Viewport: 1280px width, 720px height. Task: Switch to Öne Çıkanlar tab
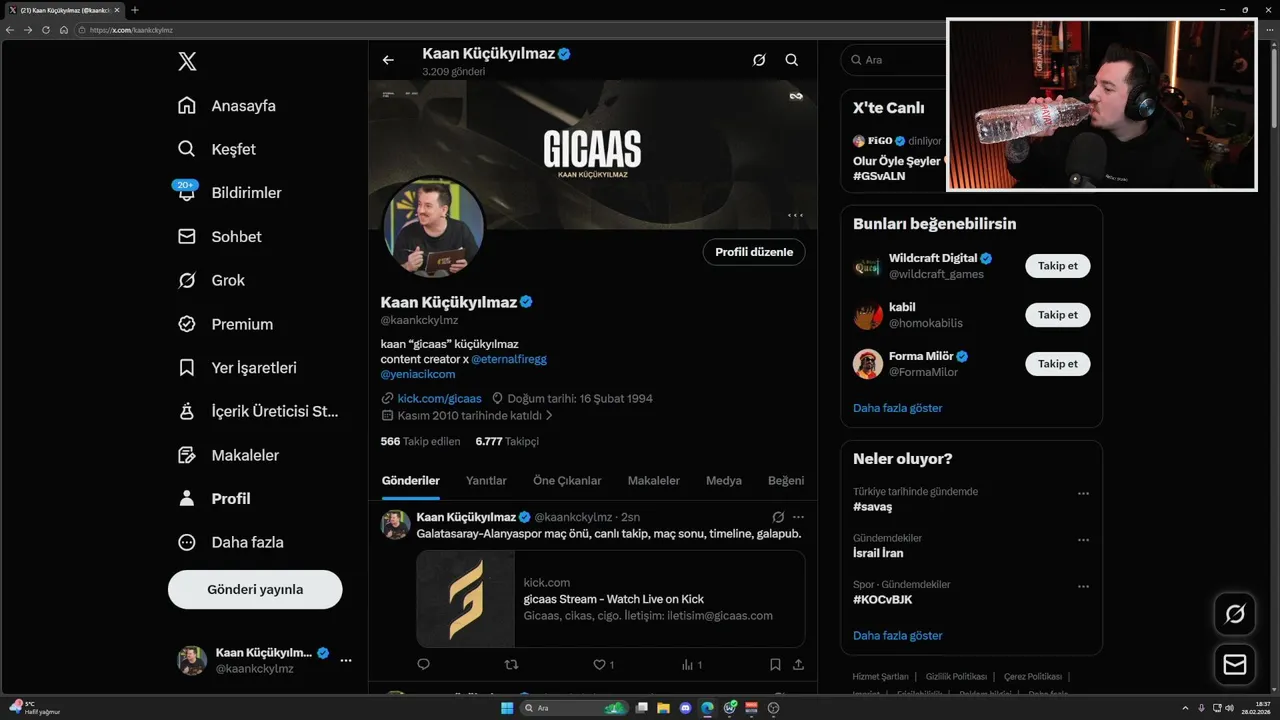click(567, 481)
